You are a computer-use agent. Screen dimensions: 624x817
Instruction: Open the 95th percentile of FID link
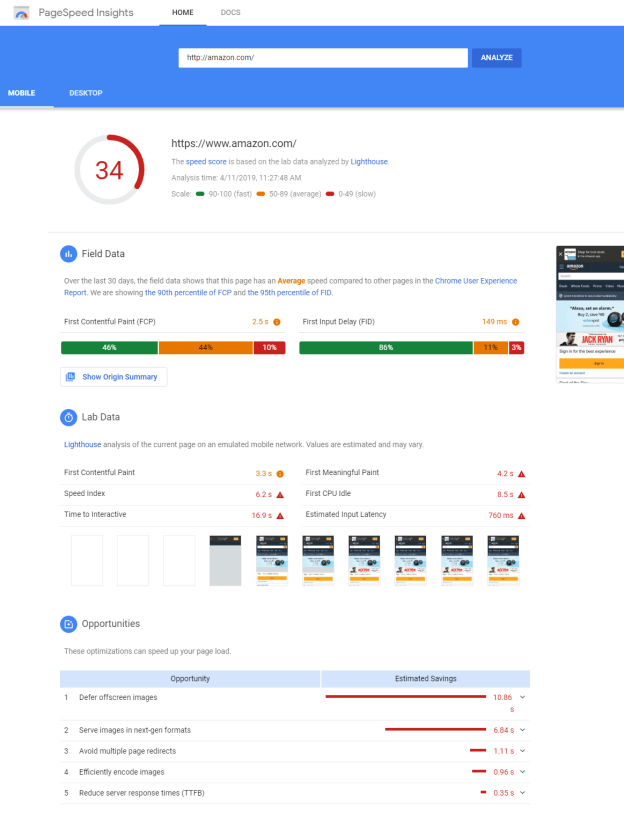coord(289,292)
